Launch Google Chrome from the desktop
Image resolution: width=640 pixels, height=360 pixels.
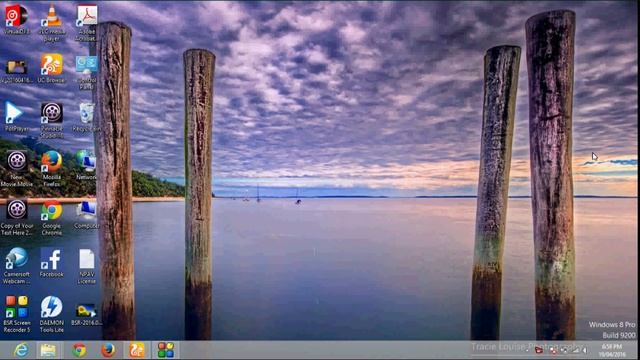(51, 217)
